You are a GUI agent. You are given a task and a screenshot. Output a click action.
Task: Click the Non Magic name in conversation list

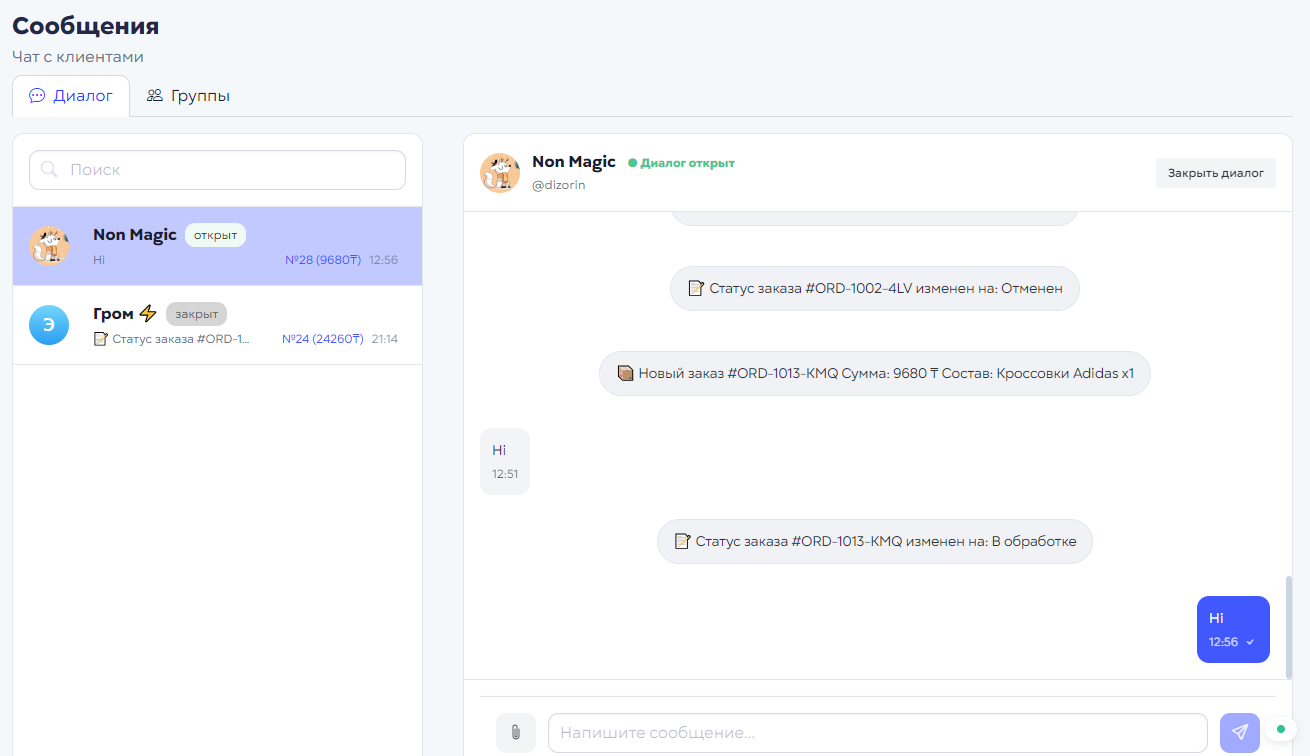pos(135,235)
